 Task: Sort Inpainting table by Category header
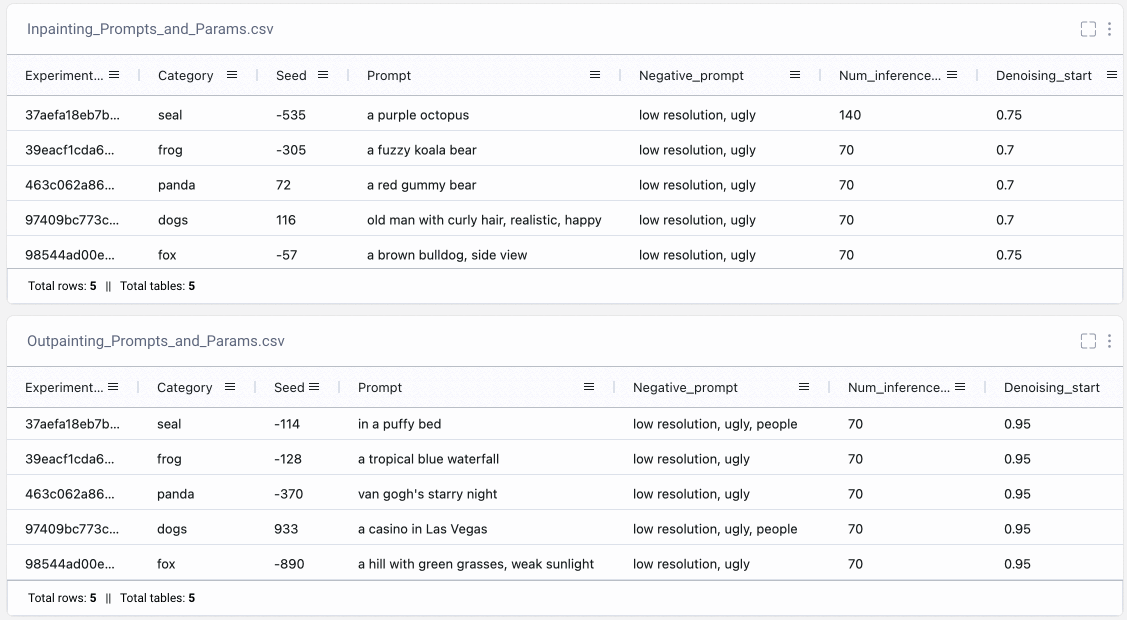tap(185, 75)
